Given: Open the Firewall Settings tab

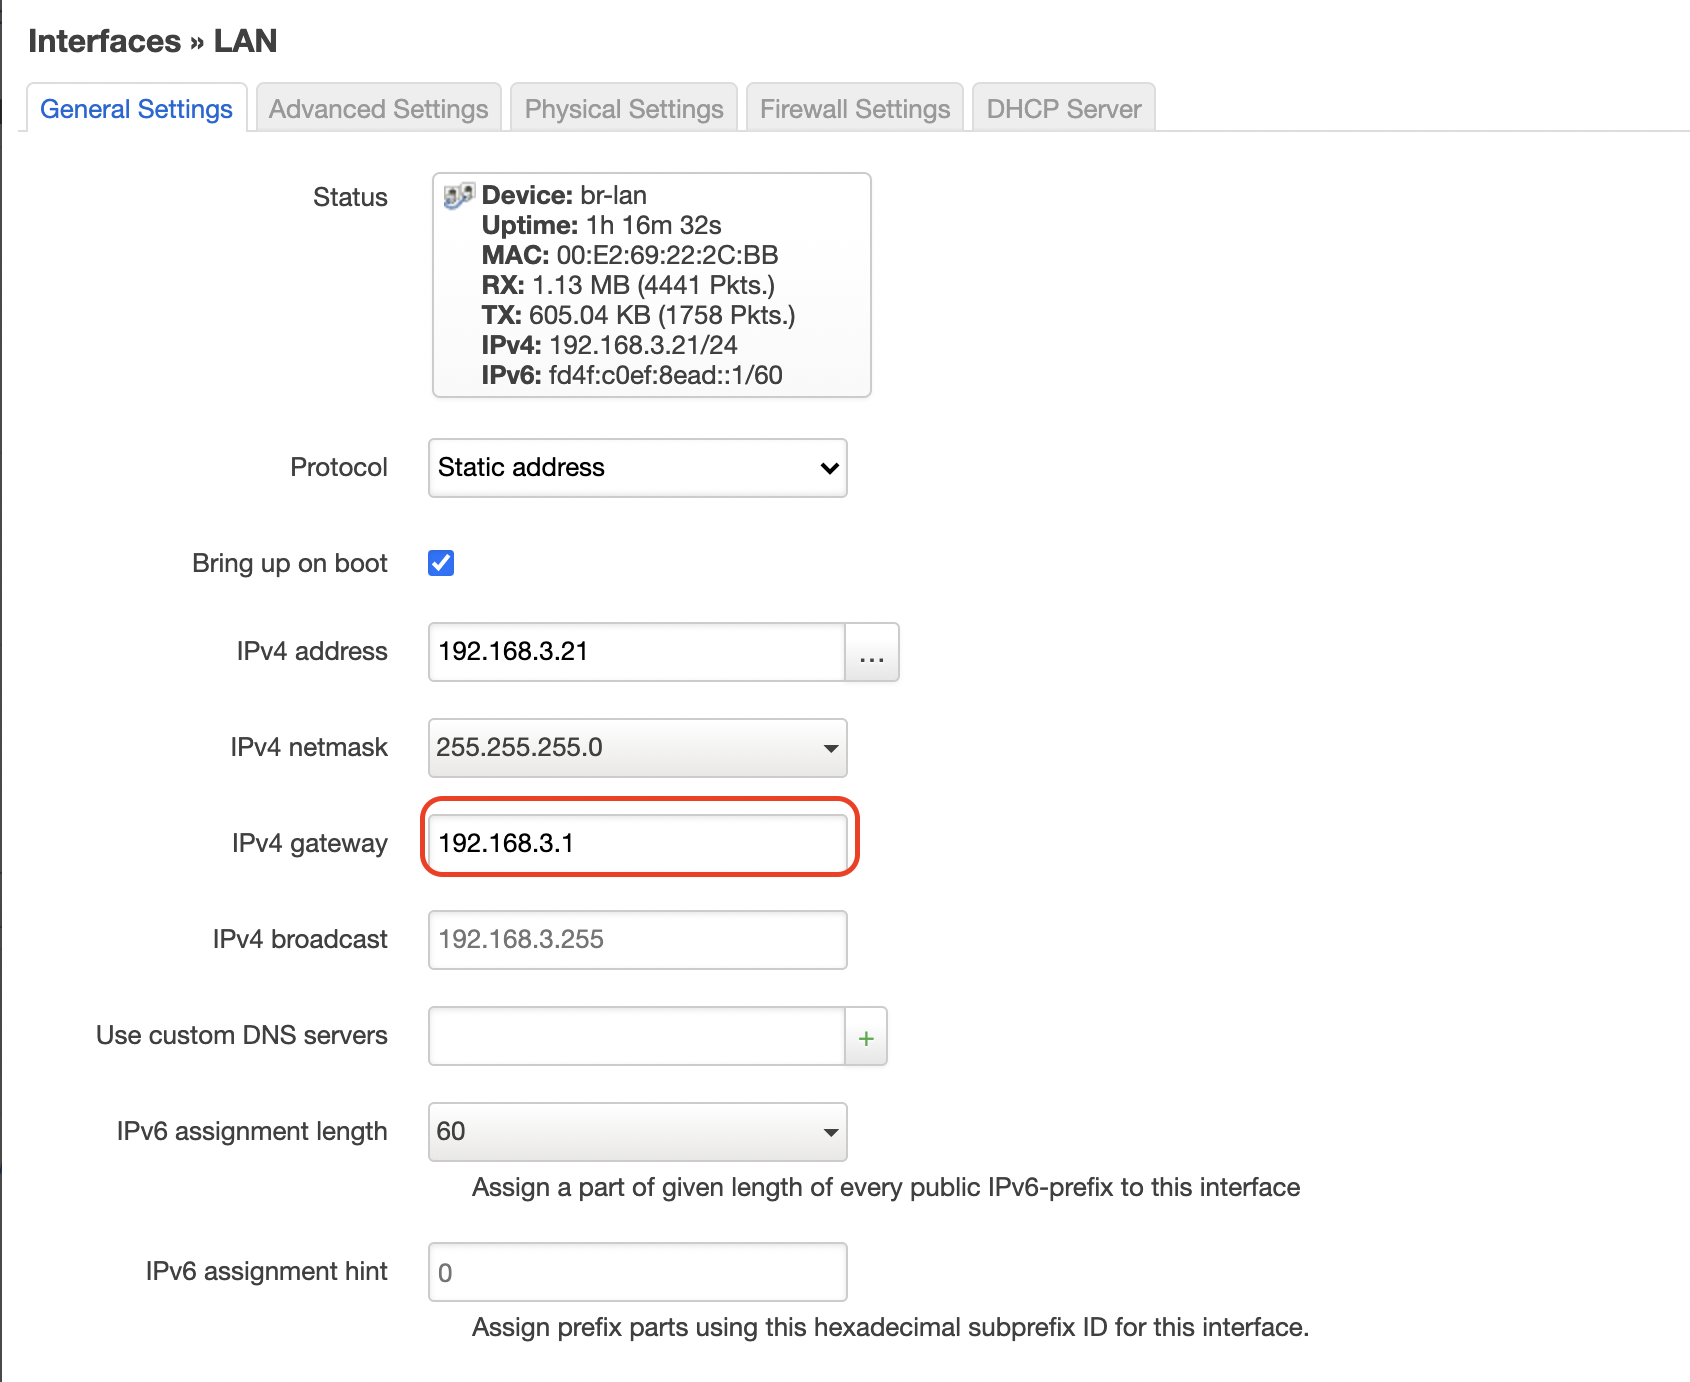Looking at the screenshot, I should [855, 108].
